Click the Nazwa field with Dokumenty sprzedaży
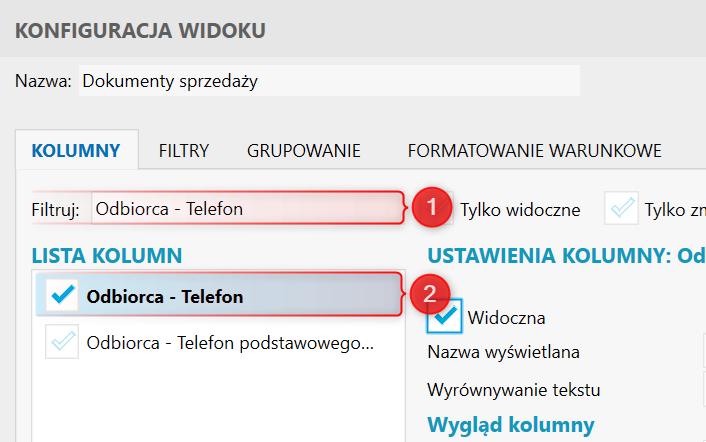The width and height of the screenshot is (706, 442). coord(329,81)
